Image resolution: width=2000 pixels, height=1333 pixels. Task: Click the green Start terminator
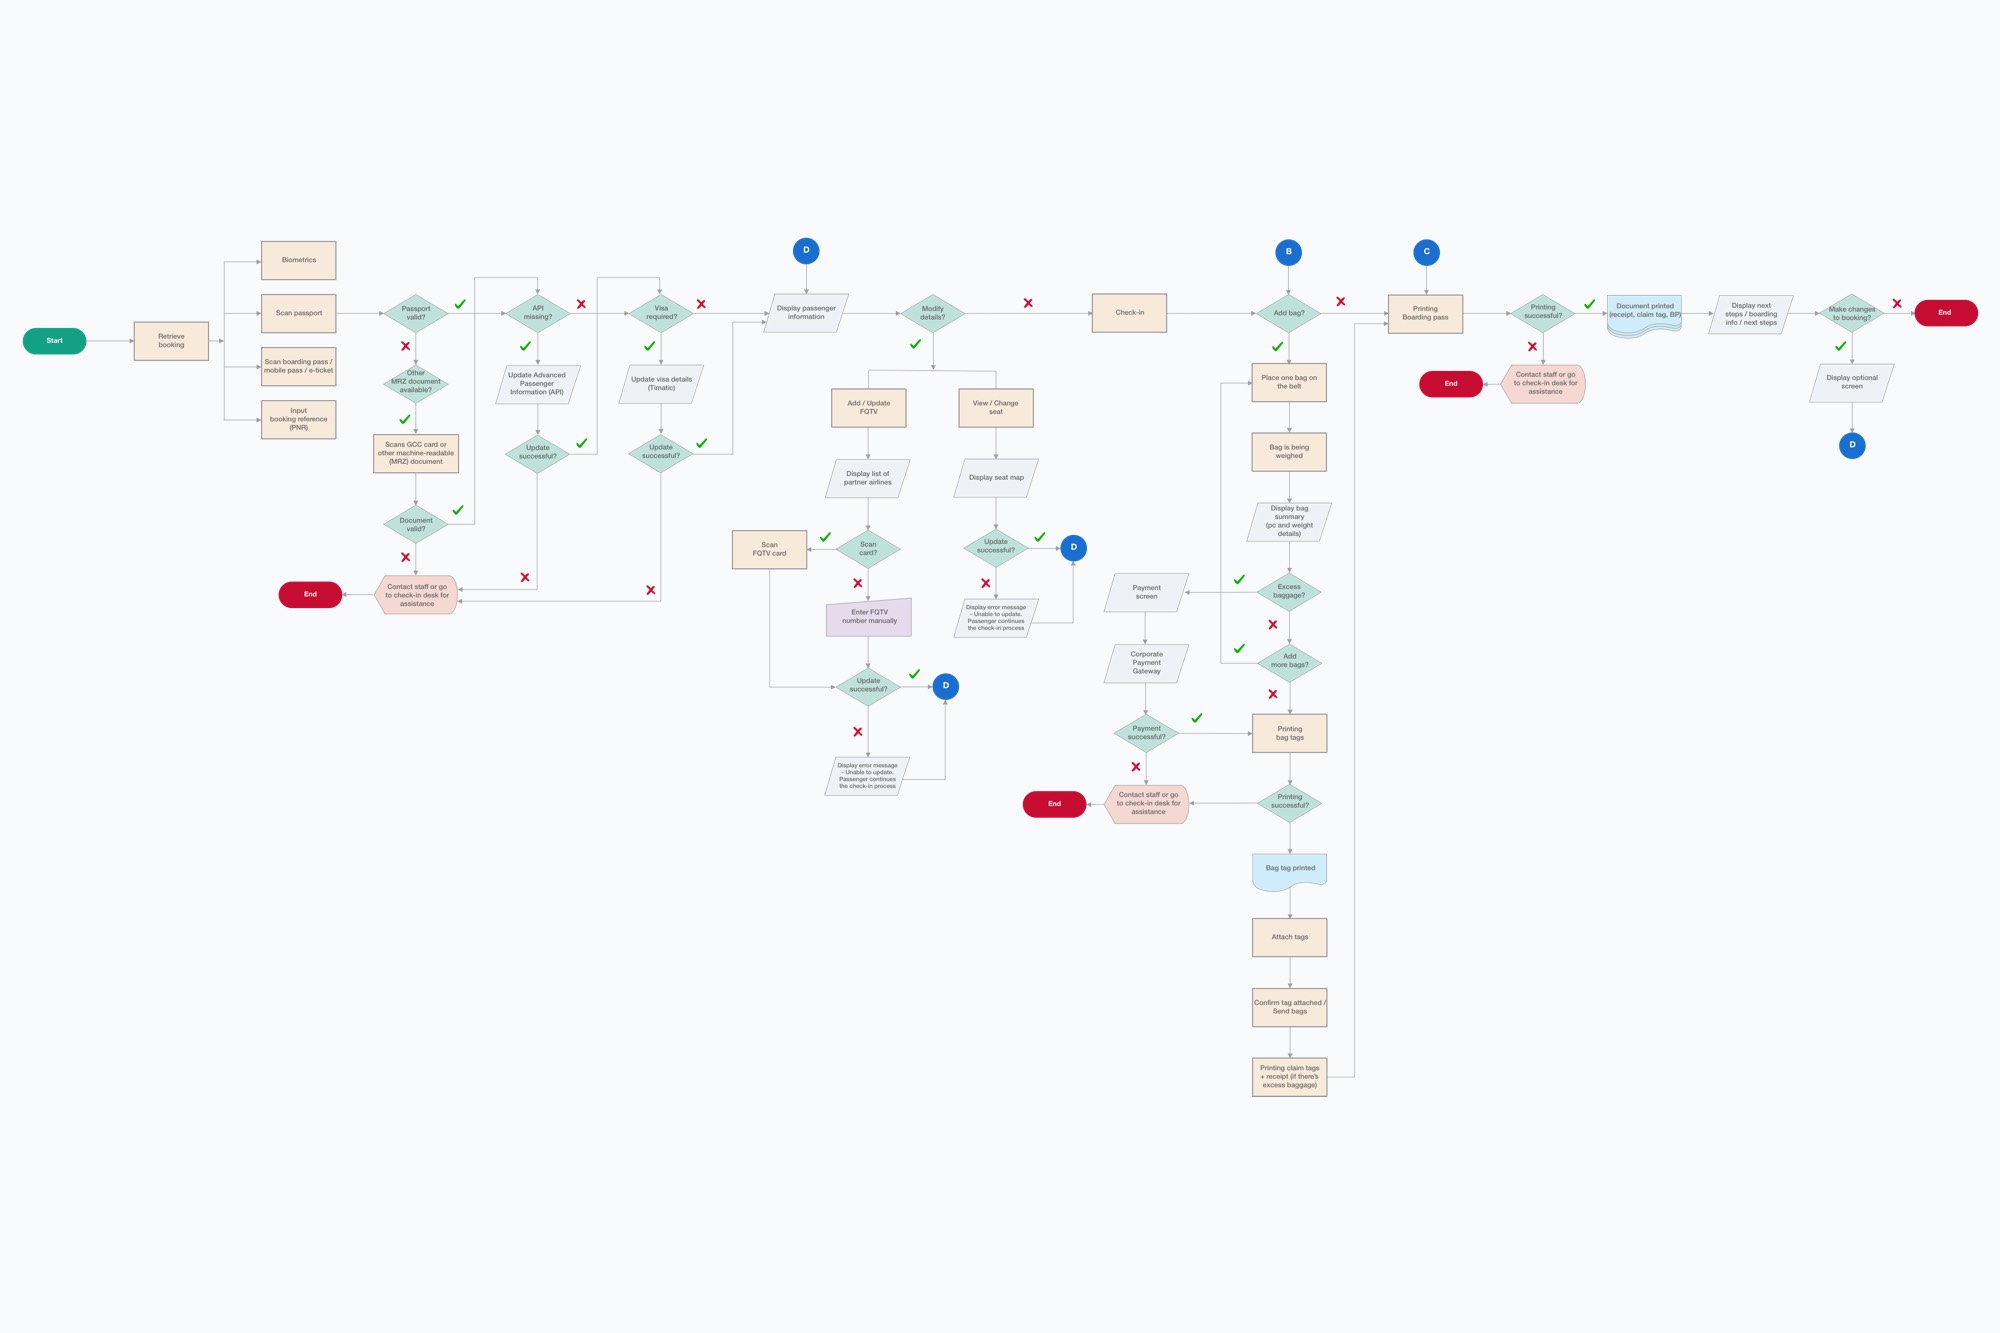[54, 341]
